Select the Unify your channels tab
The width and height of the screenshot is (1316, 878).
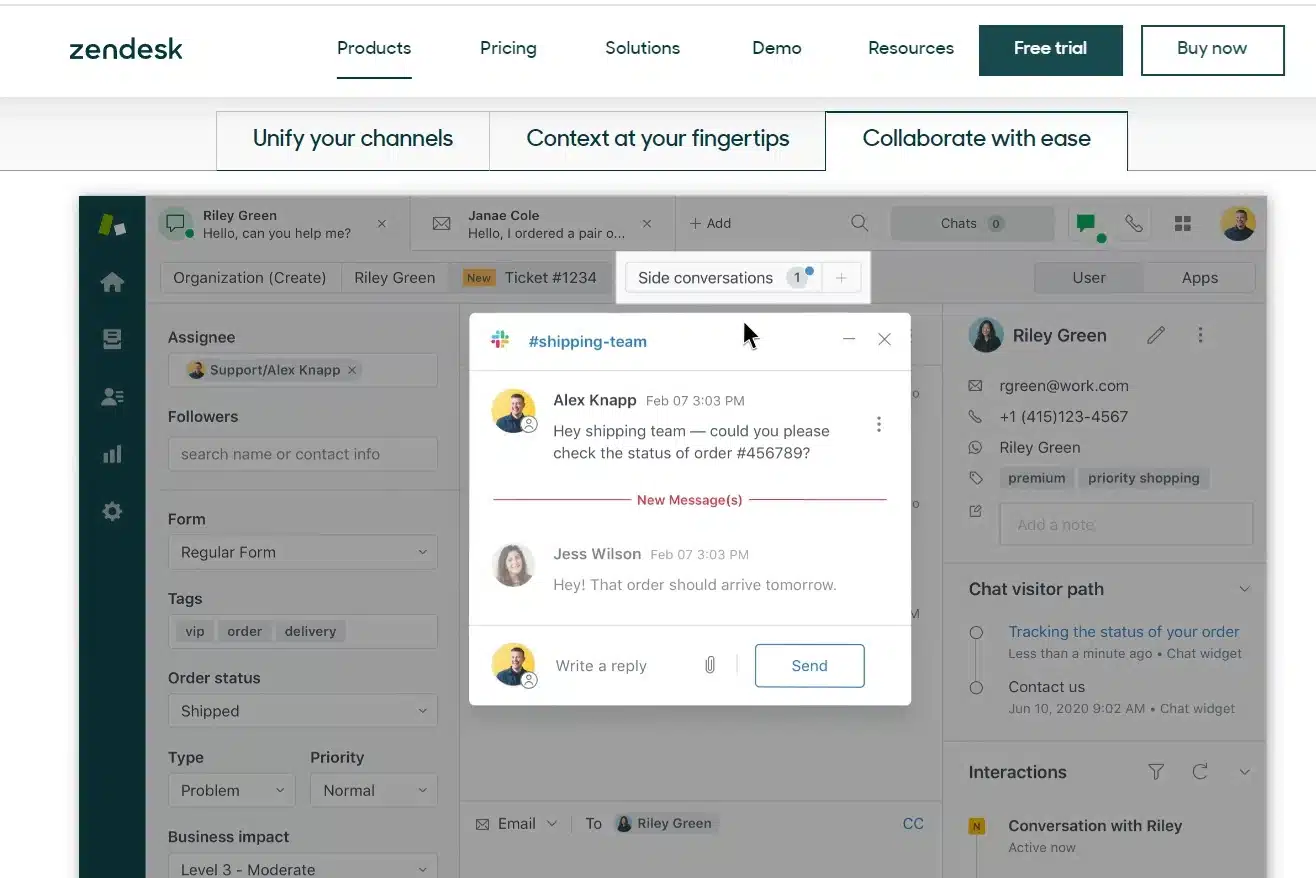pos(352,139)
